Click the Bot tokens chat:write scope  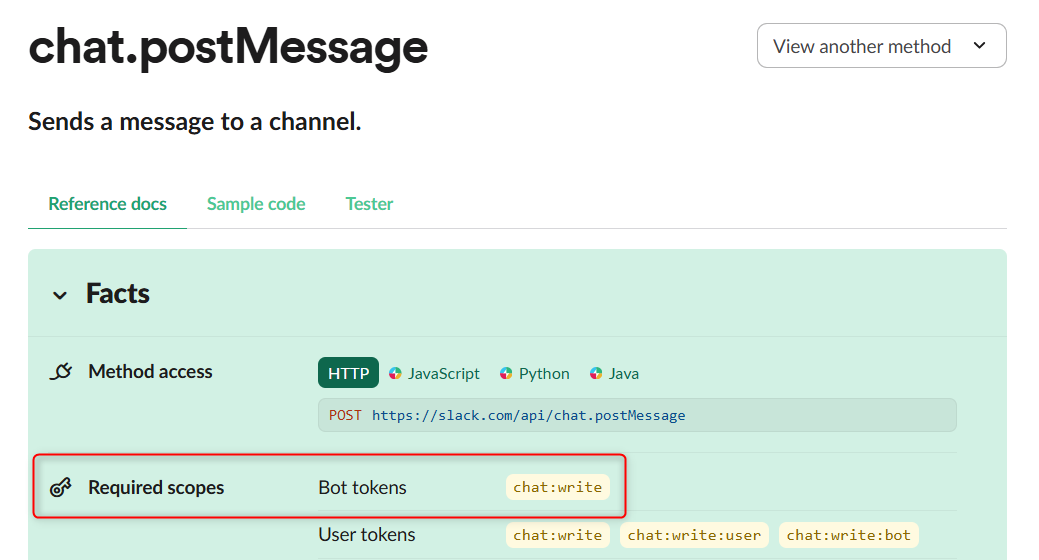coord(558,487)
